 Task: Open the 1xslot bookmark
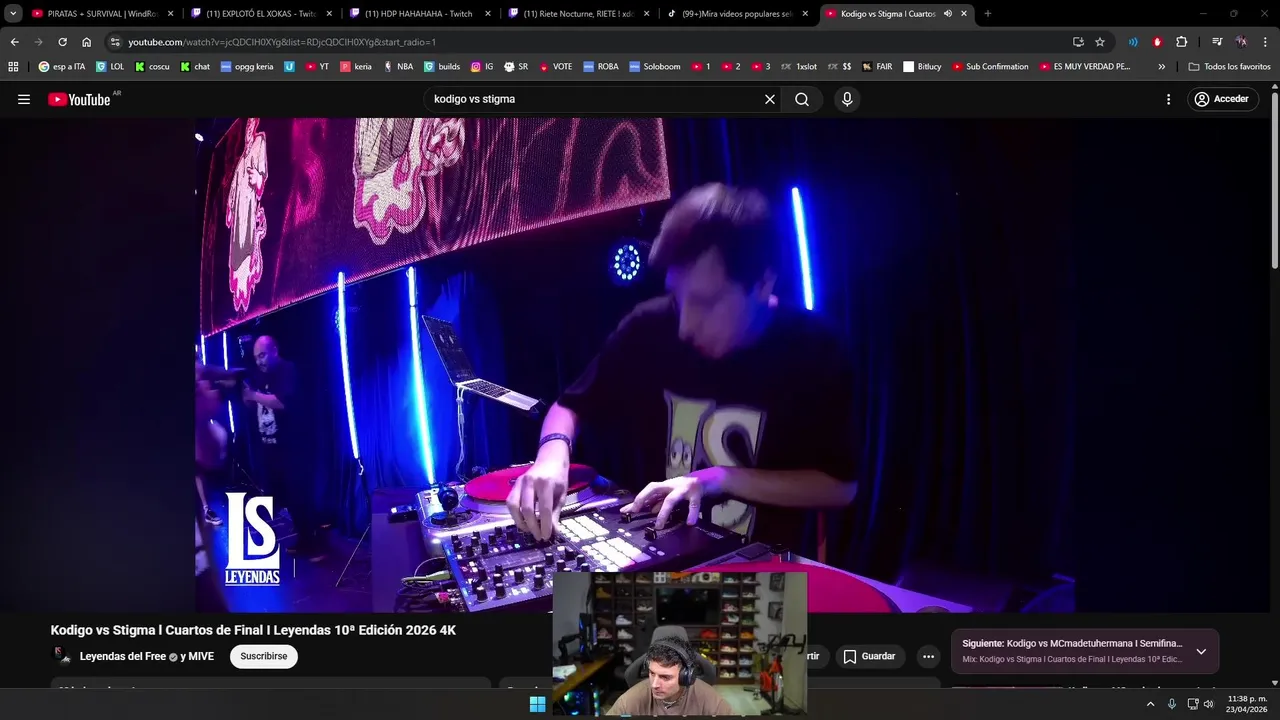pyautogui.click(x=798, y=67)
